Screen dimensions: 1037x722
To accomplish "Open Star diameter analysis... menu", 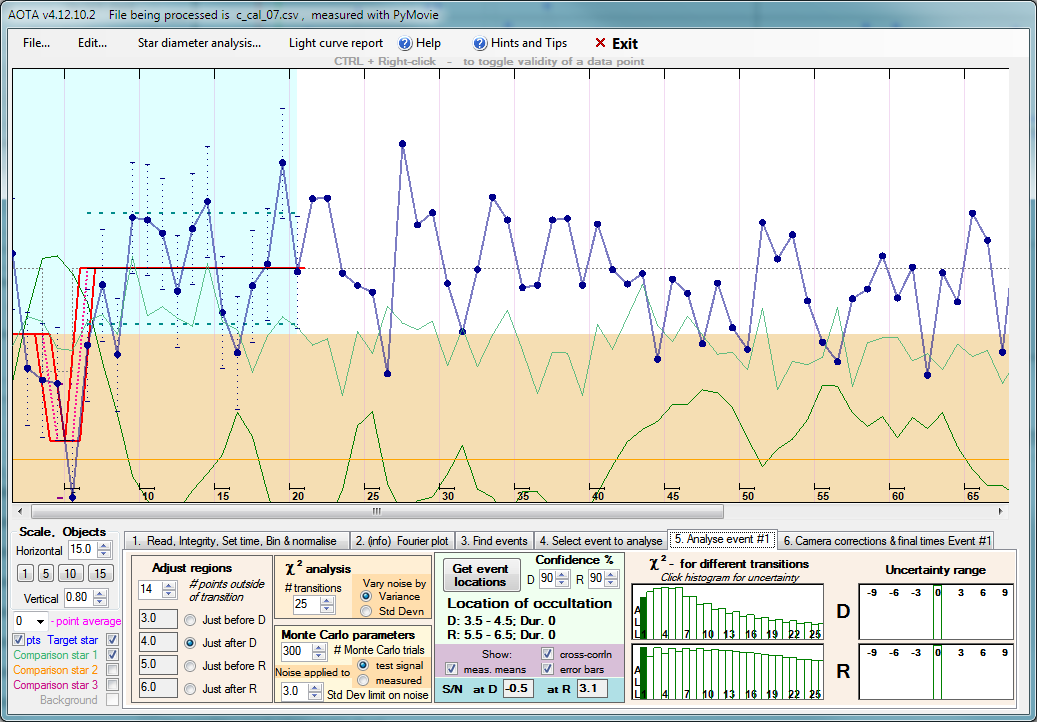I will [x=199, y=44].
